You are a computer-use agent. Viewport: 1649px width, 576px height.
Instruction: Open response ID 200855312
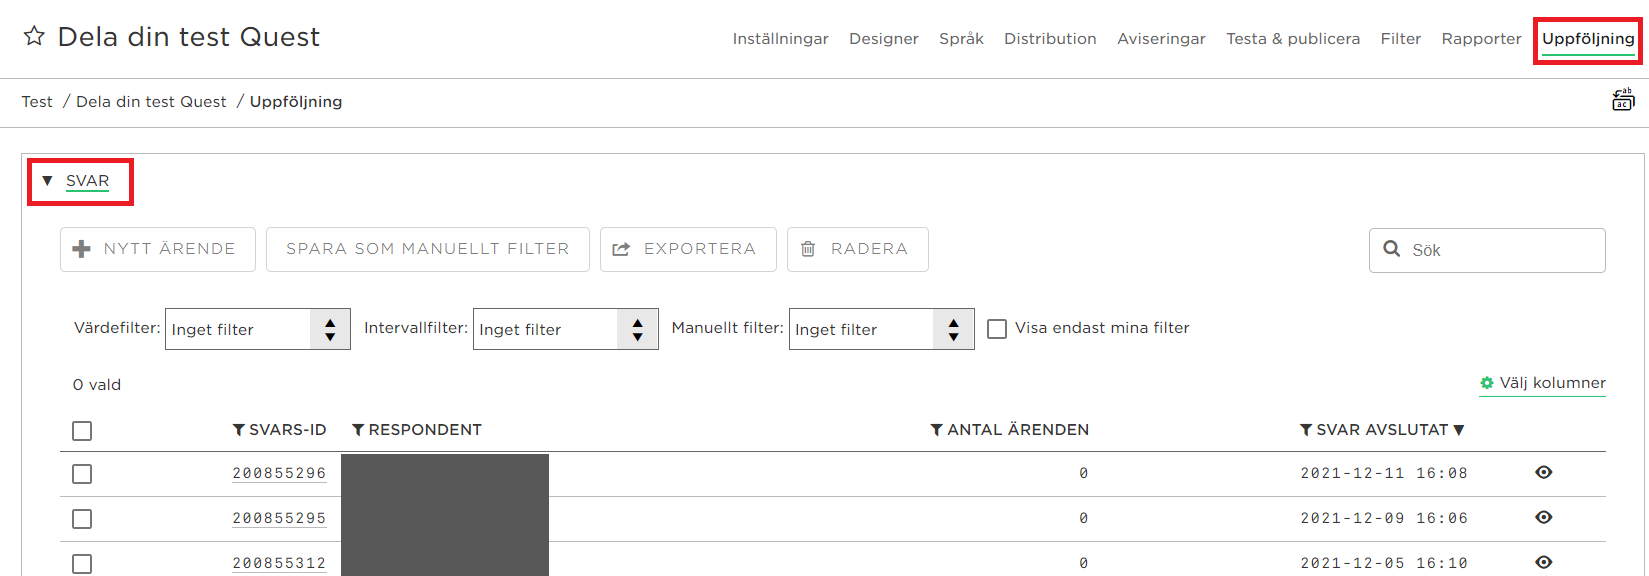click(x=279, y=564)
